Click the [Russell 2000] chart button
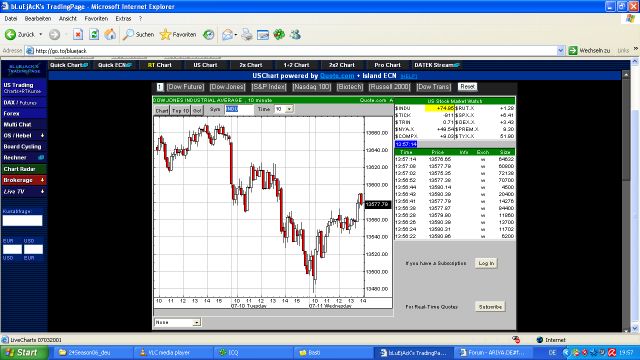This screenshot has width=640, height=360. 389,87
